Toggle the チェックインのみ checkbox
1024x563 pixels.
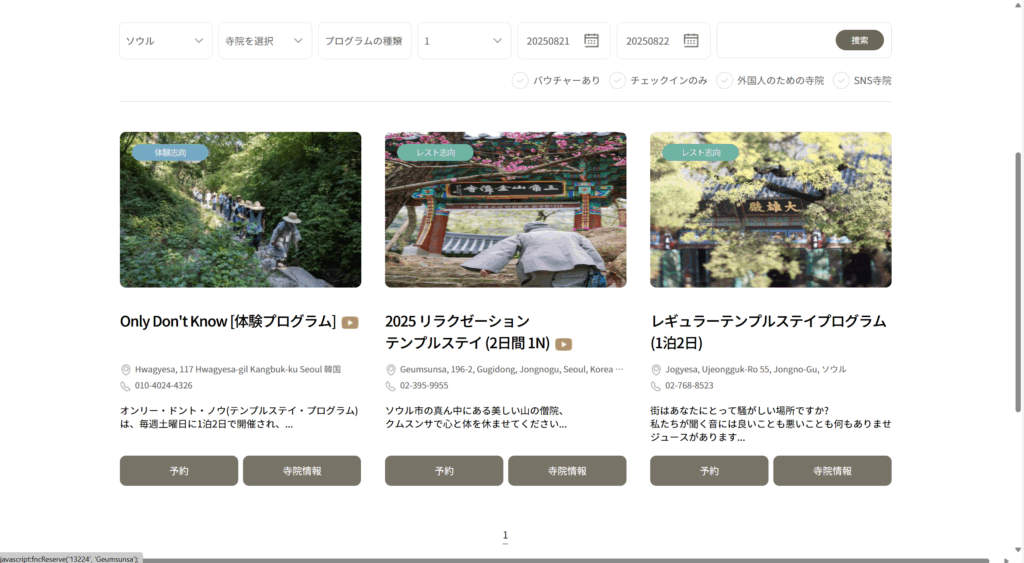(617, 80)
